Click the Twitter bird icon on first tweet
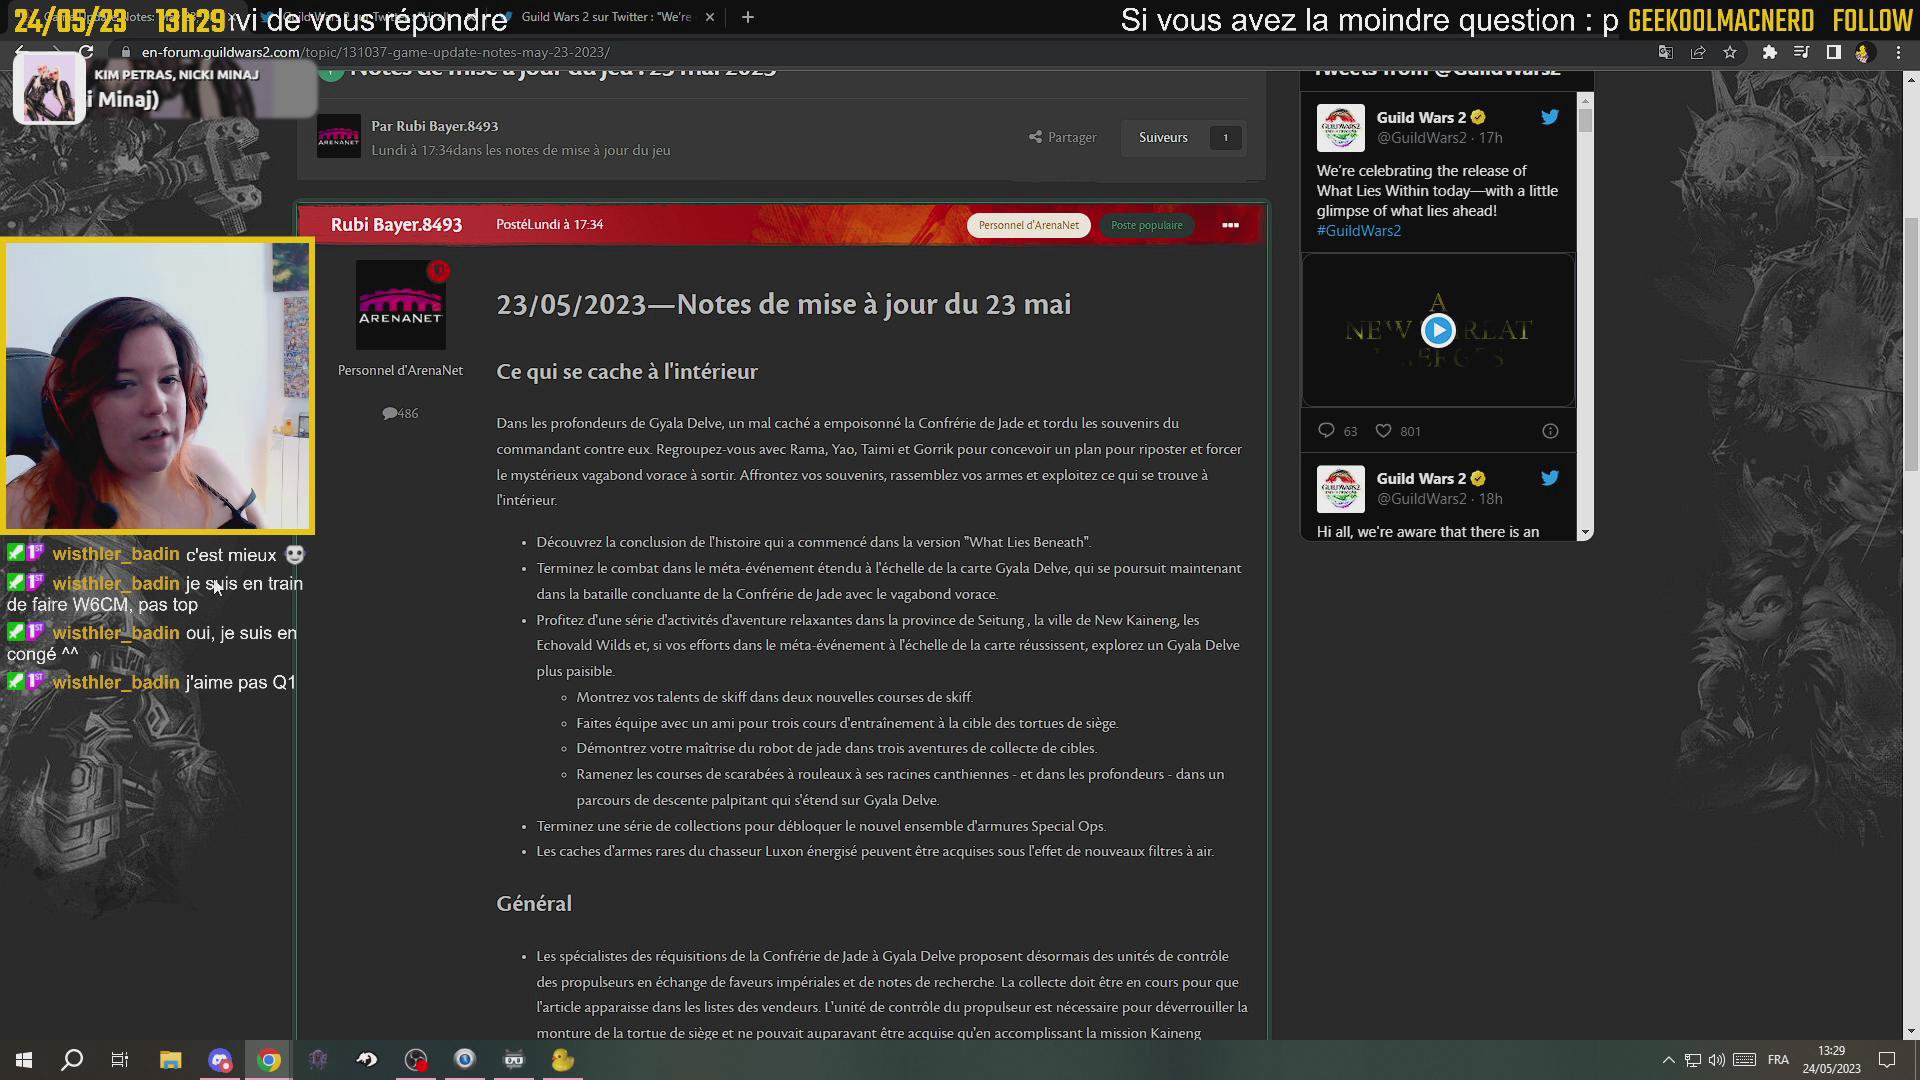 click(x=1549, y=117)
